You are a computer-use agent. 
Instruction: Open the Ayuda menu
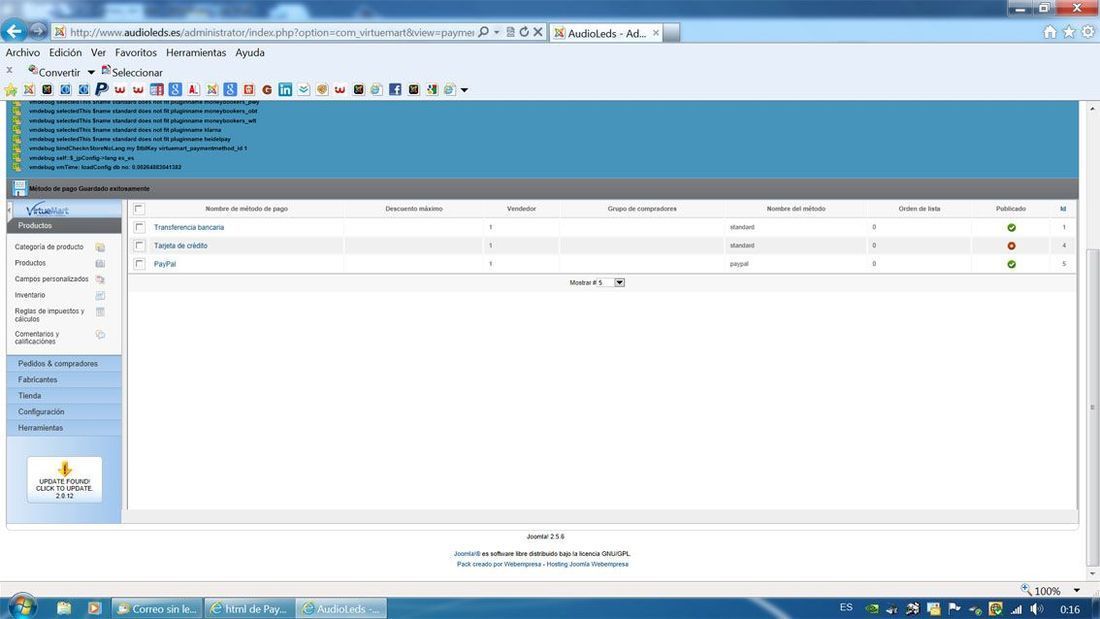250,53
